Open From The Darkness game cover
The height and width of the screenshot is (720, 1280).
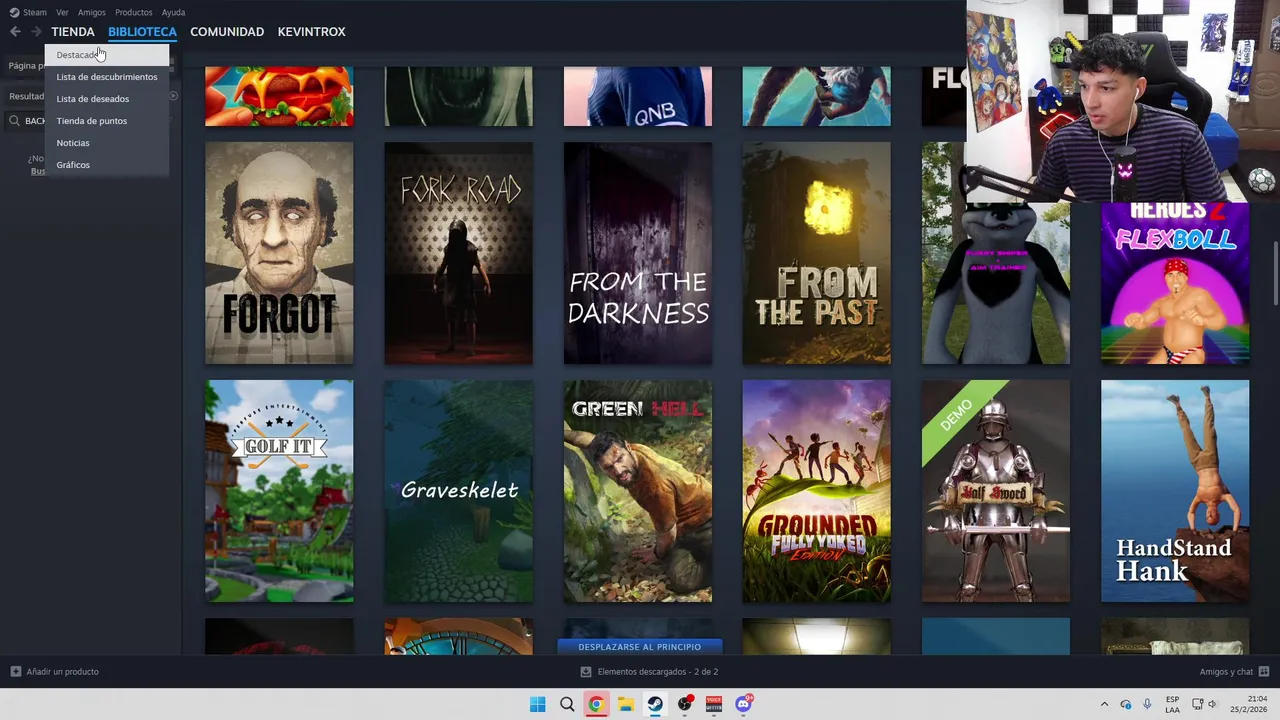tap(638, 253)
